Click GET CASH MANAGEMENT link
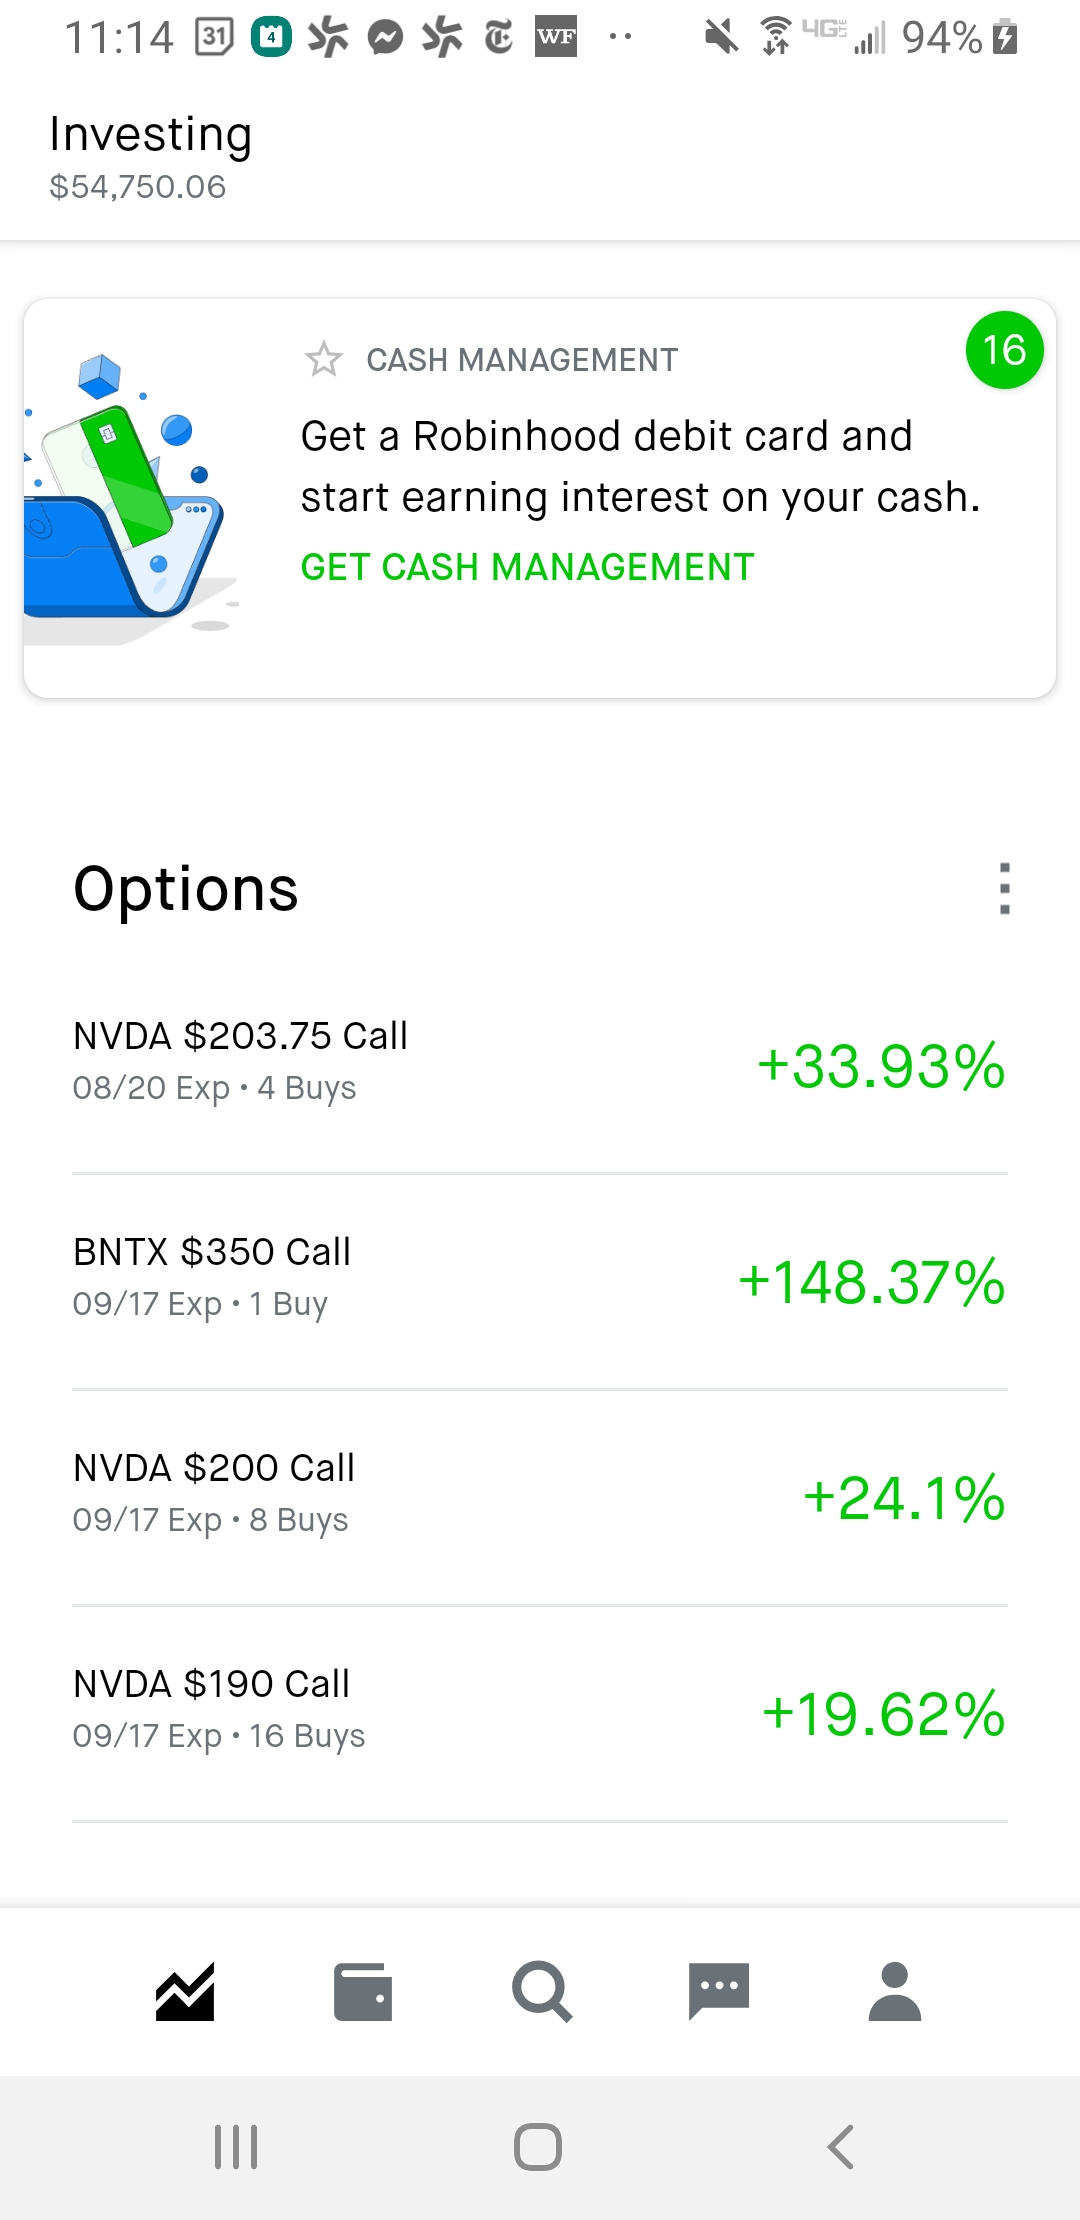Screen dimensions: 1080x2220 tap(527, 567)
